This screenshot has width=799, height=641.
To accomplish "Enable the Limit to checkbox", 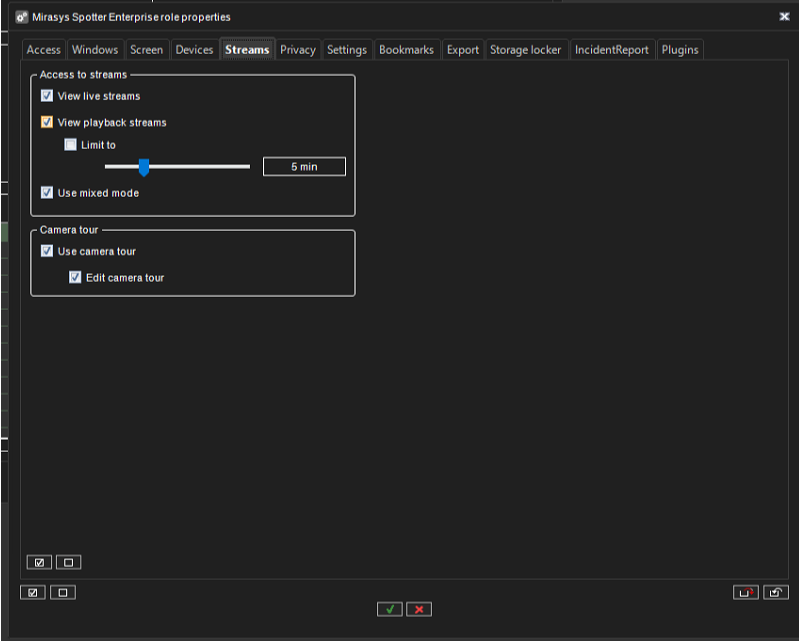I will (x=71, y=145).
